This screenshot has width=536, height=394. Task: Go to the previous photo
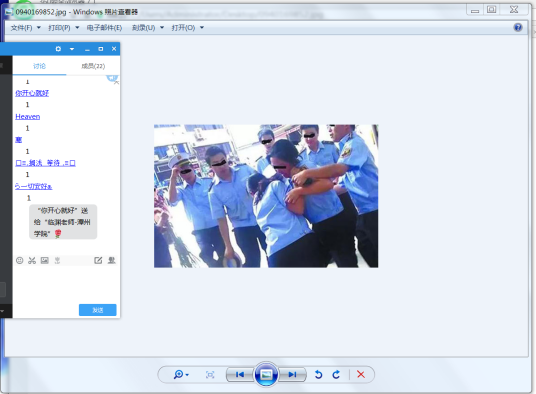coord(240,375)
